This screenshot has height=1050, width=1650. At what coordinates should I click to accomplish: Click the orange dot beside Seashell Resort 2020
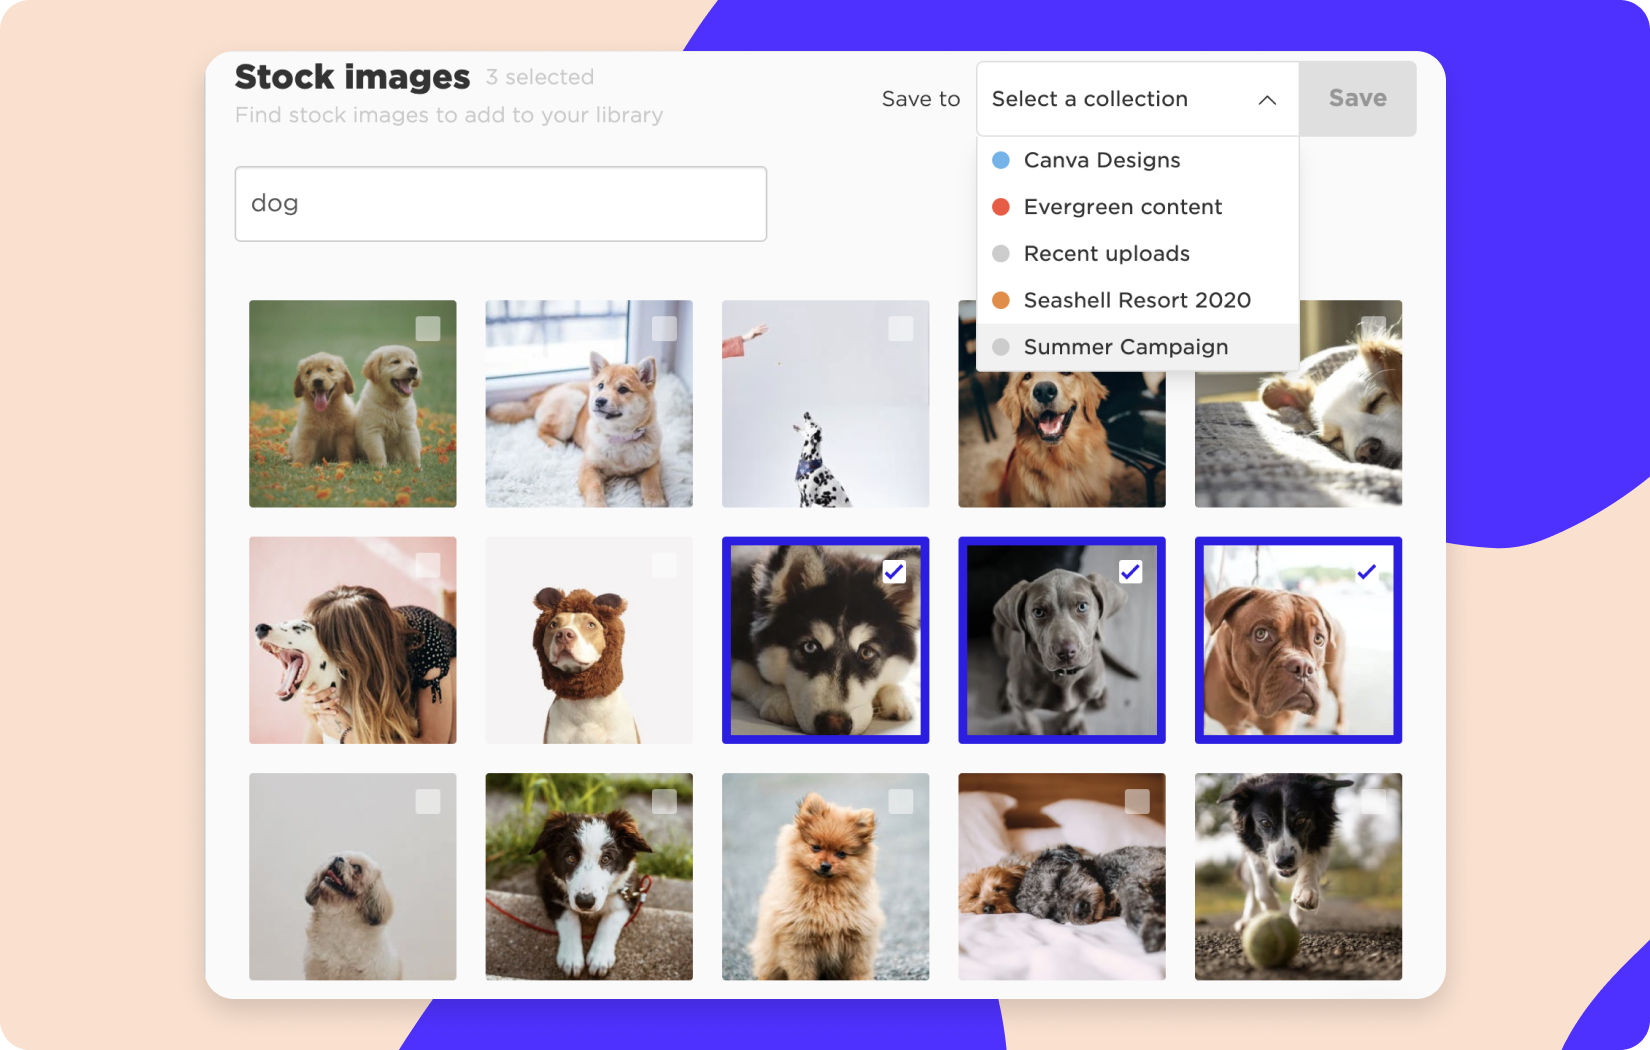click(1001, 300)
